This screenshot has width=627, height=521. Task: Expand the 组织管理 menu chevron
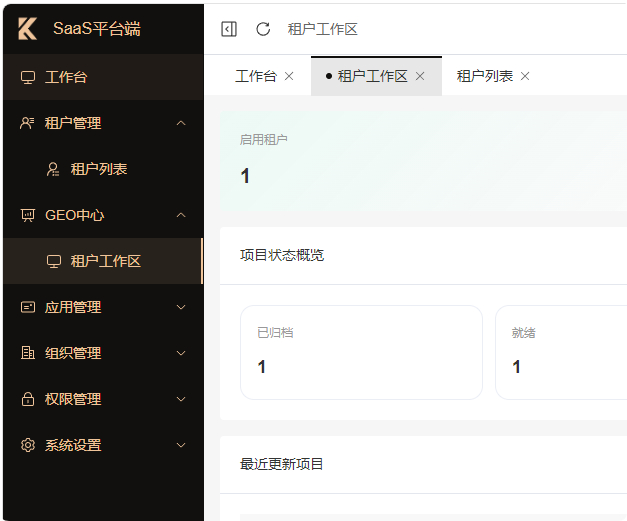point(181,353)
